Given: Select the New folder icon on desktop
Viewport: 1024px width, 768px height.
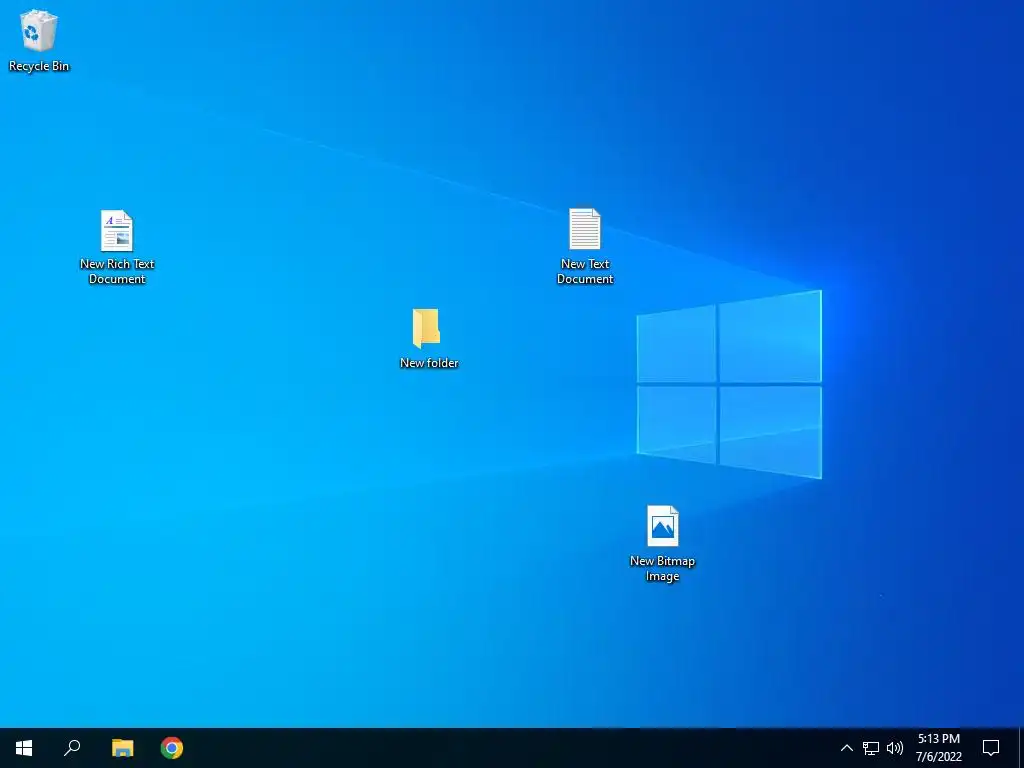Looking at the screenshot, I should pos(426,328).
